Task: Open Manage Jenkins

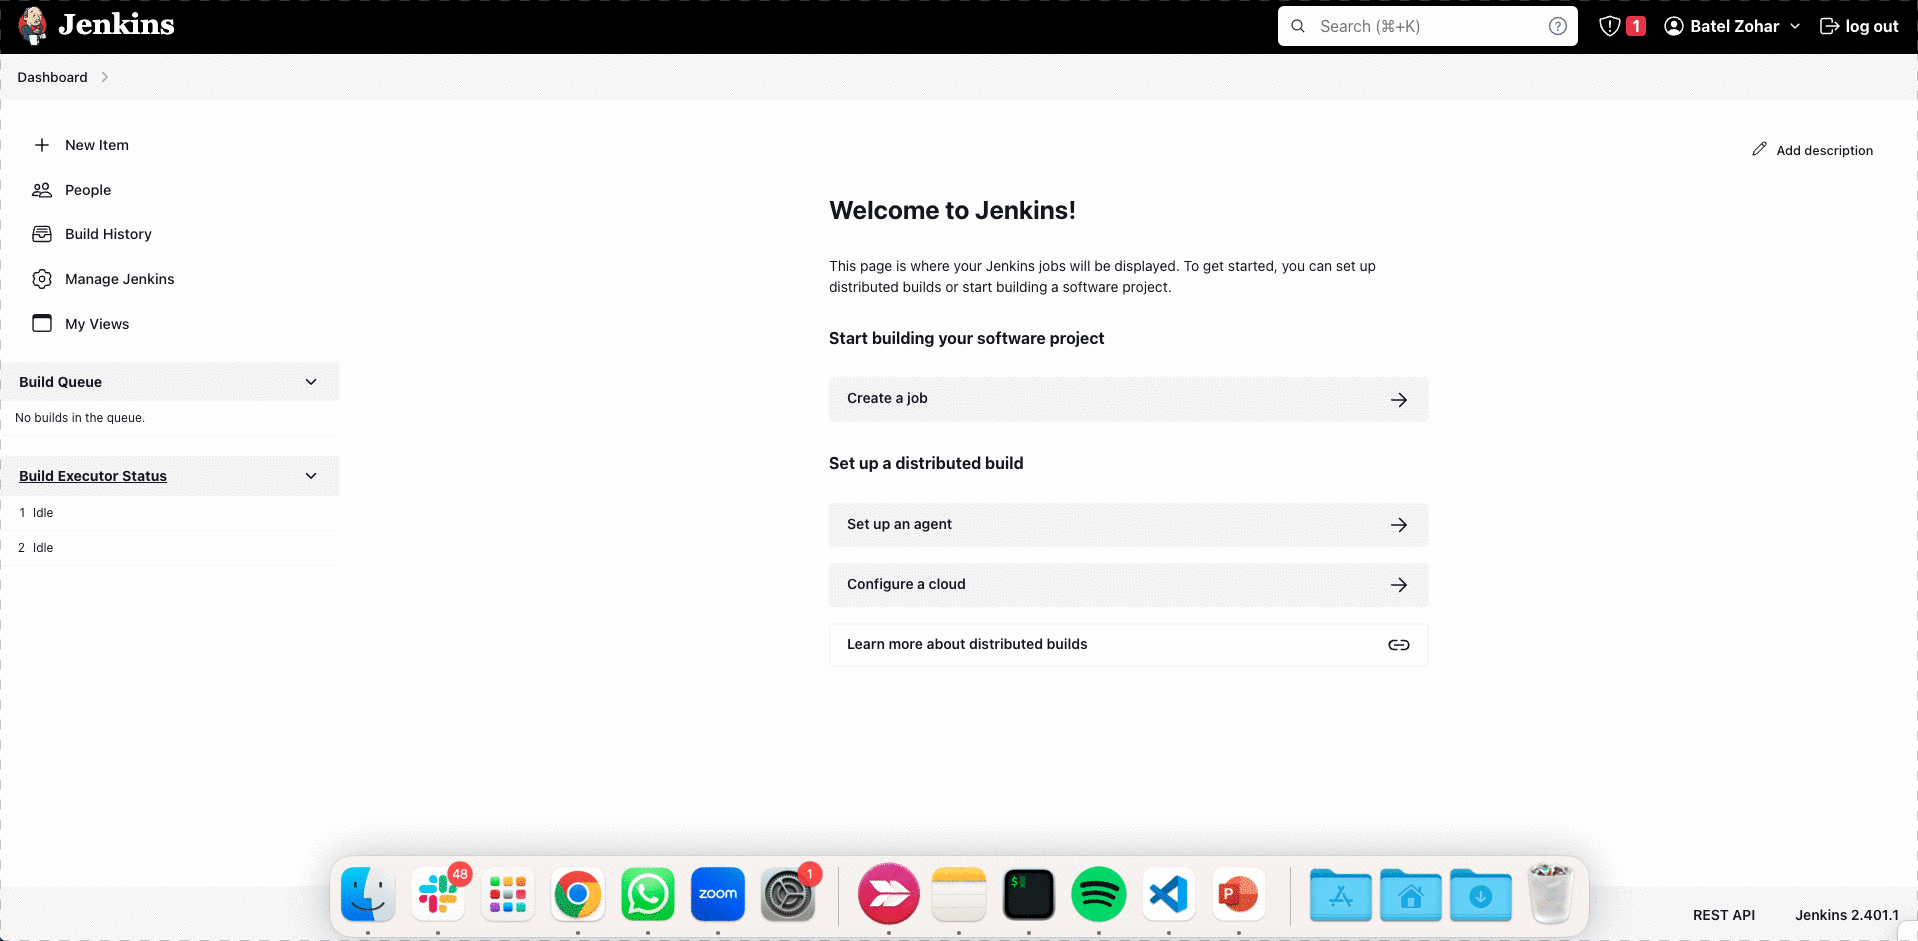Action: [x=119, y=279]
